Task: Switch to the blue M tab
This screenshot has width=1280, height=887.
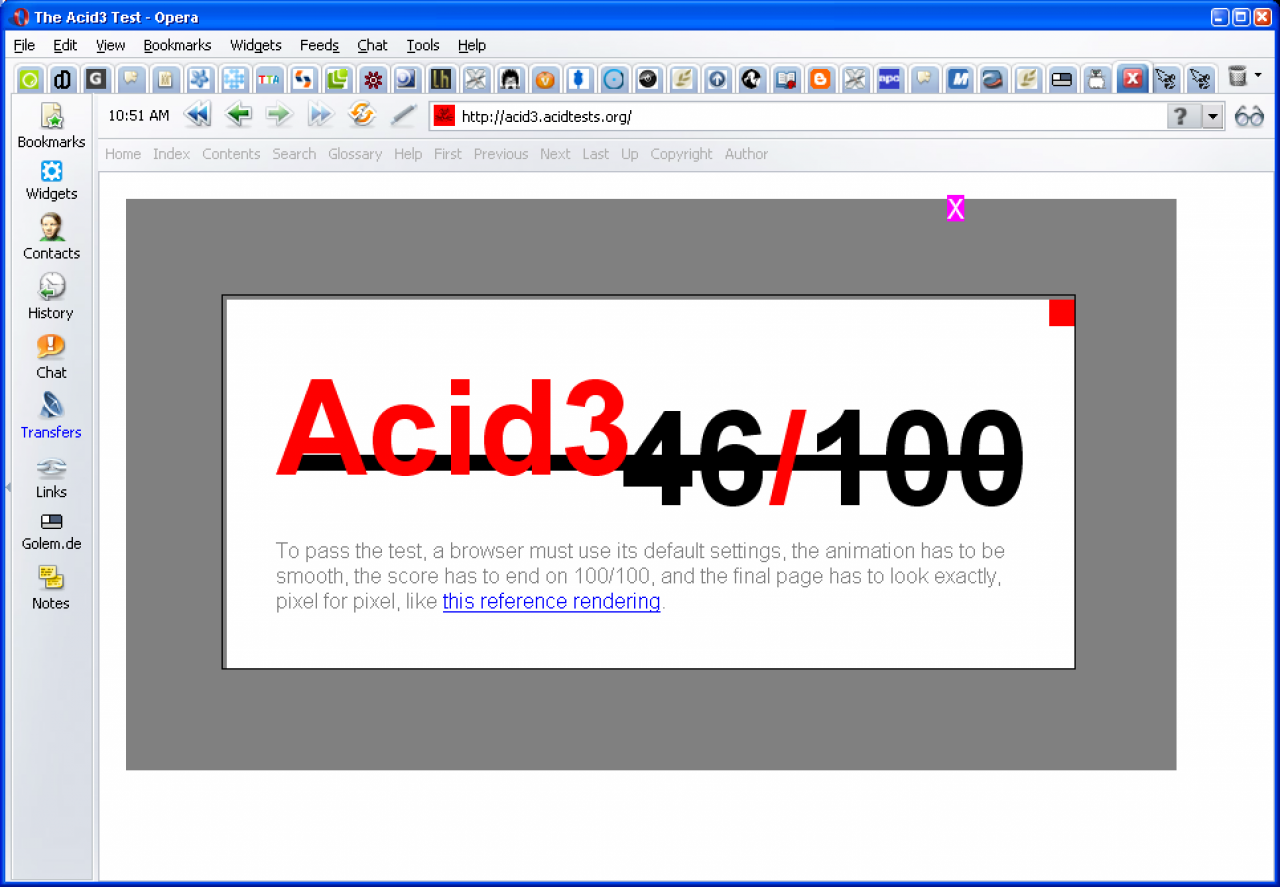Action: (958, 80)
